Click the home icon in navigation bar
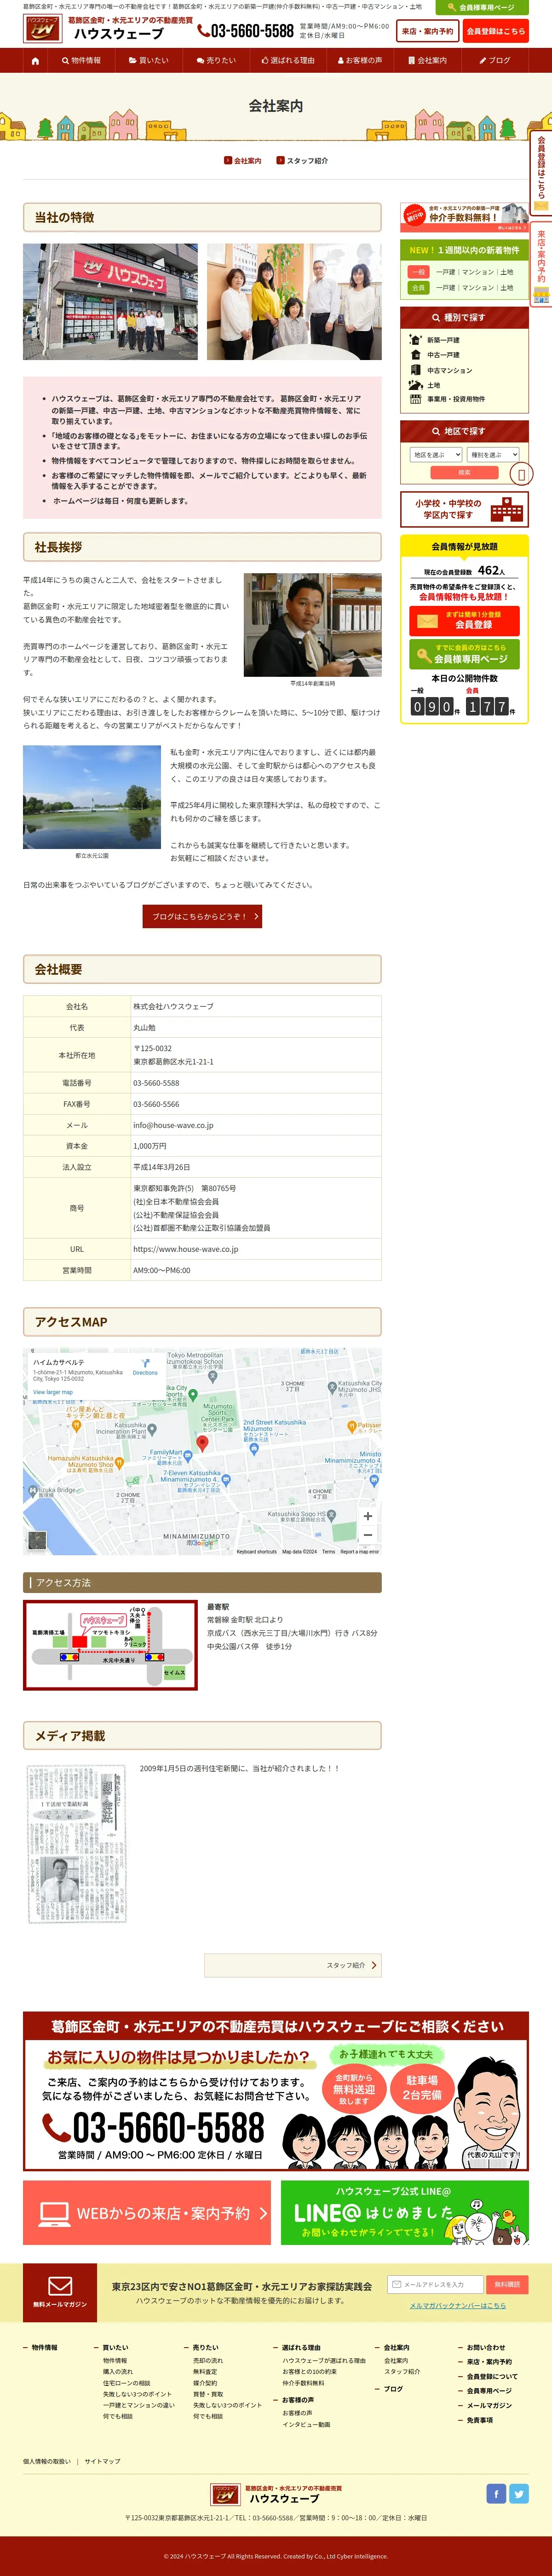 point(36,60)
